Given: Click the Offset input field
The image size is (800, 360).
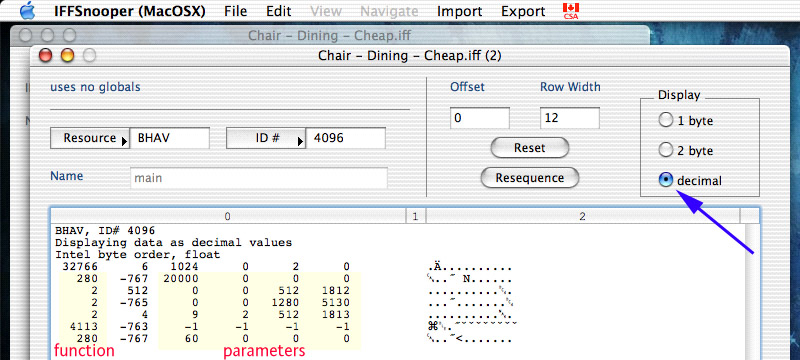Looking at the screenshot, I should tap(480, 118).
